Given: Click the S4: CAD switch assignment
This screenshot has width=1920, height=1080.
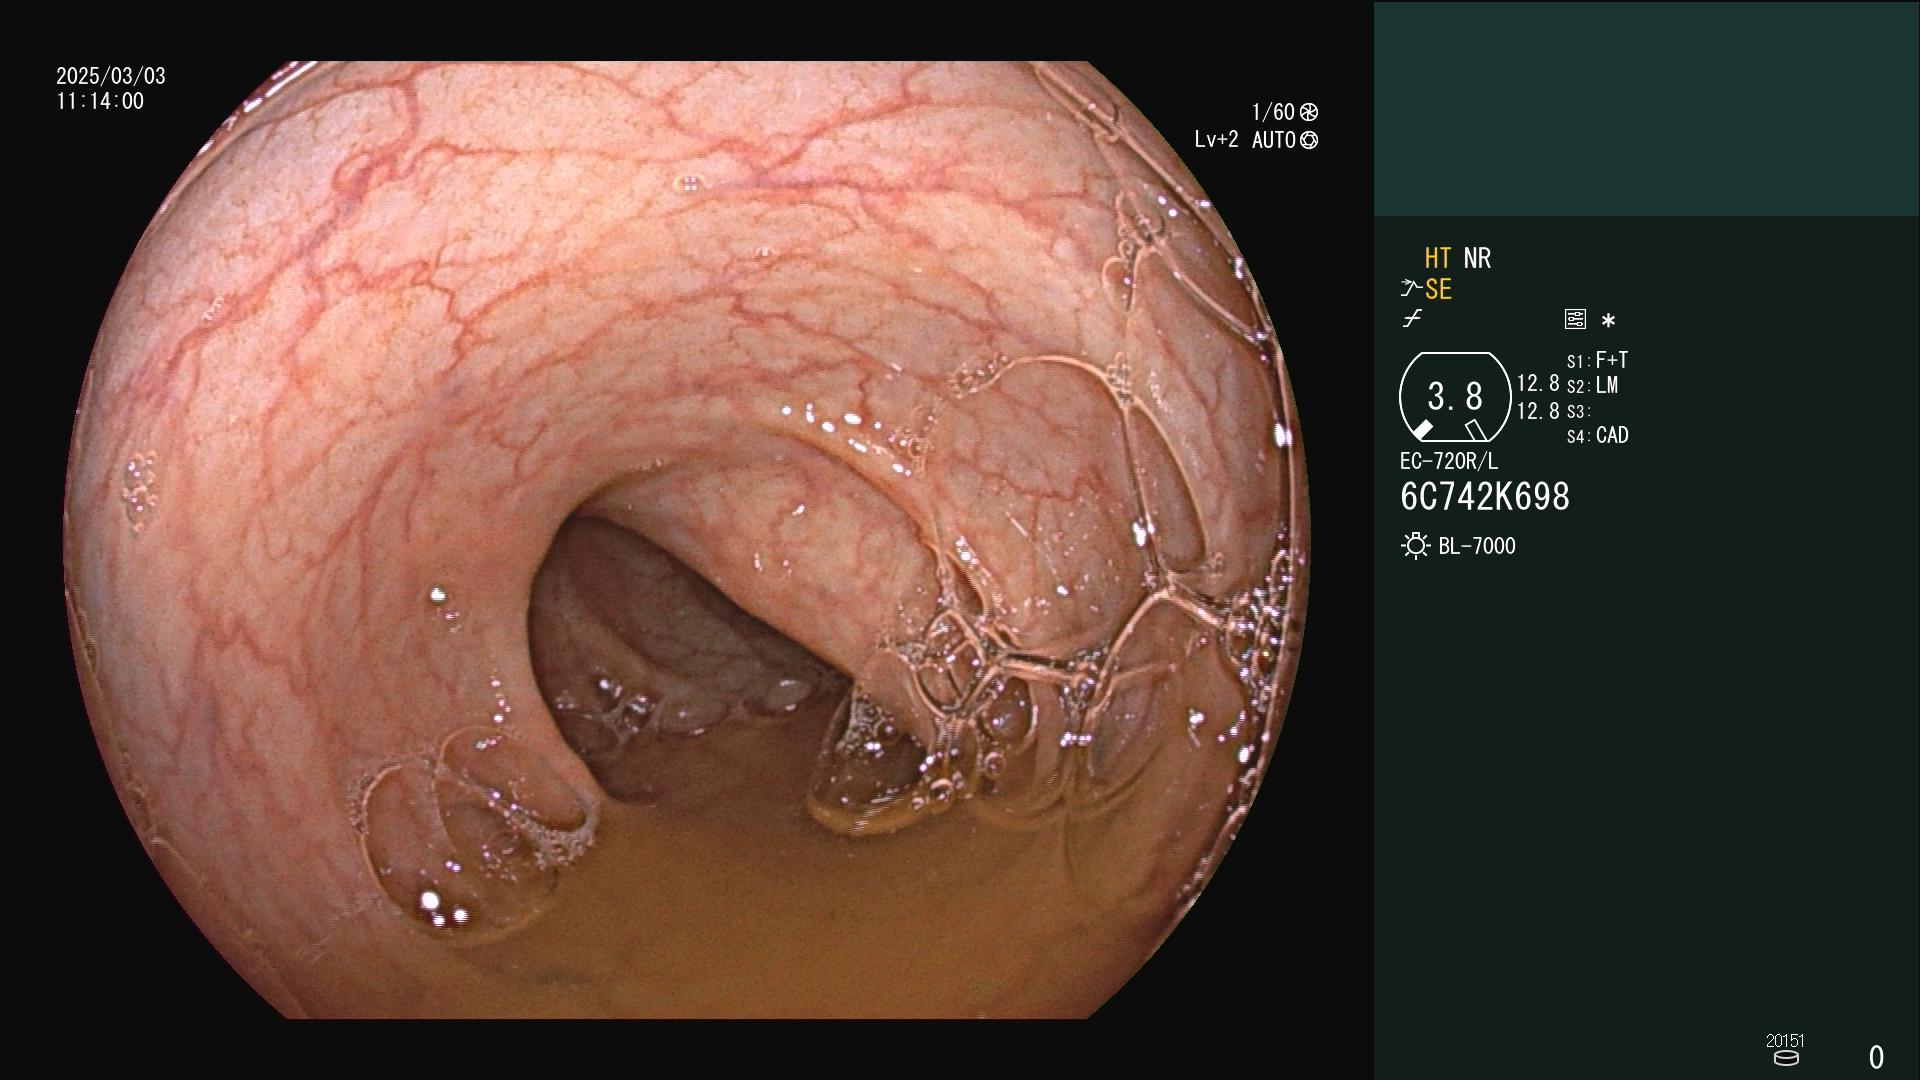Looking at the screenshot, I should click(1598, 435).
